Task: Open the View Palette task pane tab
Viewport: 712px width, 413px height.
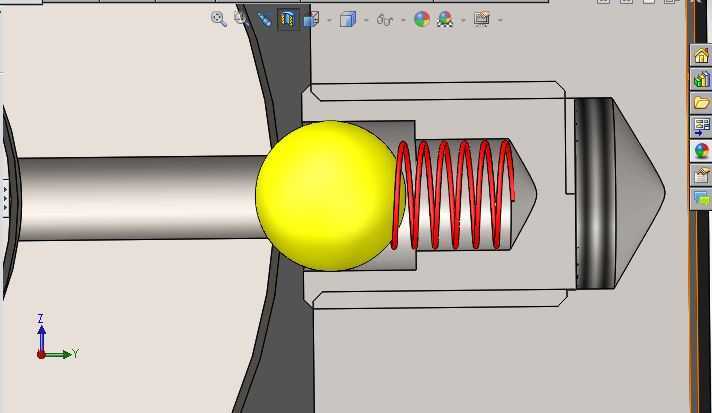Action: 701,127
